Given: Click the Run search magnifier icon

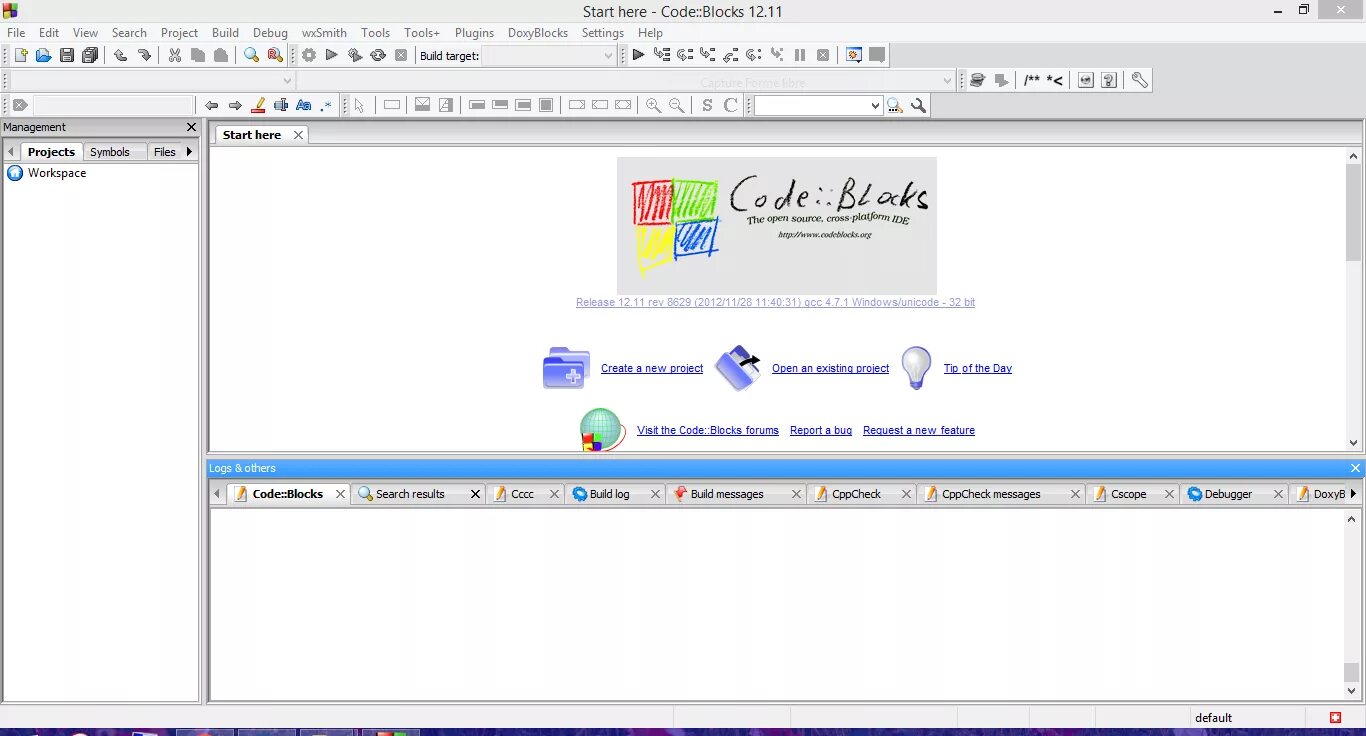Looking at the screenshot, I should pyautogui.click(x=895, y=105).
